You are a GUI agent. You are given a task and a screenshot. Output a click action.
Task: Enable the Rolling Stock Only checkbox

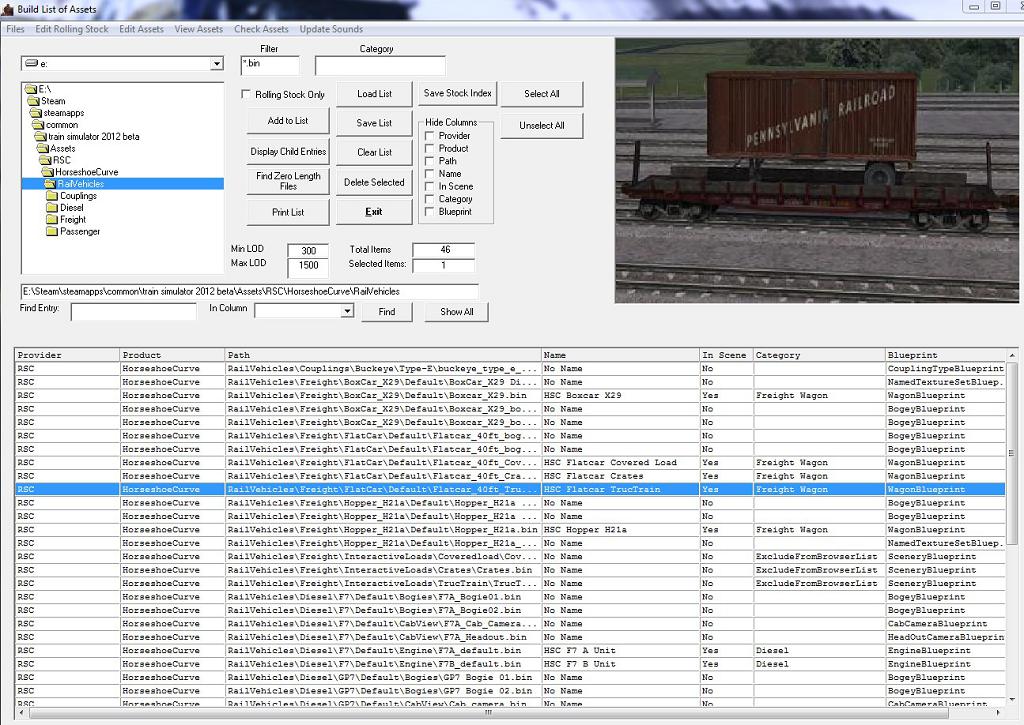coord(246,95)
